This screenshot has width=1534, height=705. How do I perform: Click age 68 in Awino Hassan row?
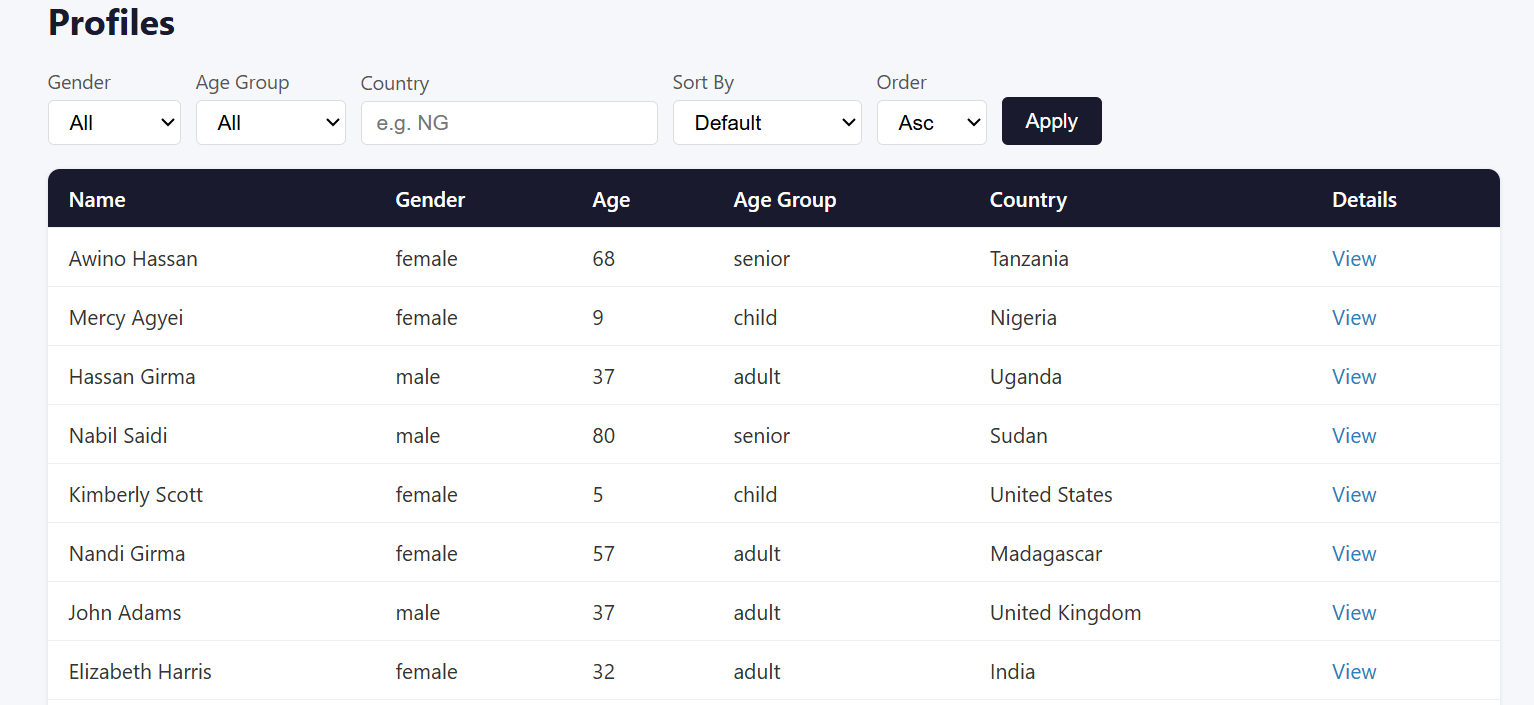pos(603,259)
